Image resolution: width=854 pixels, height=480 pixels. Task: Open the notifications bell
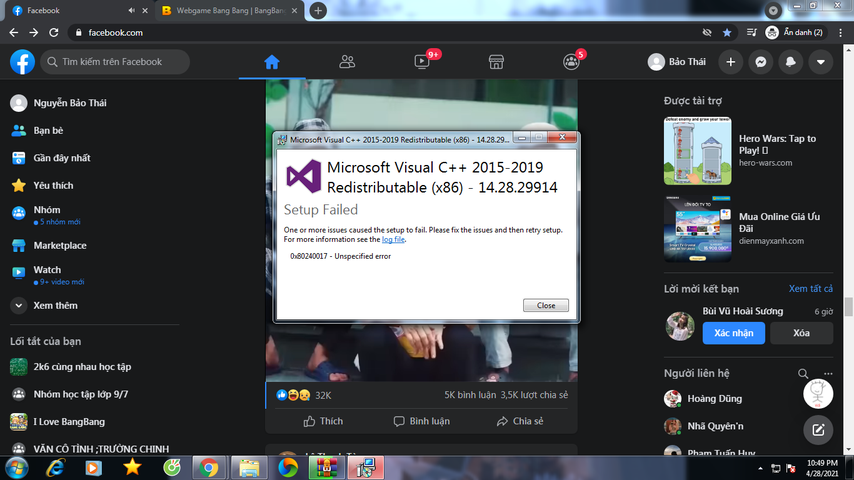click(x=790, y=62)
